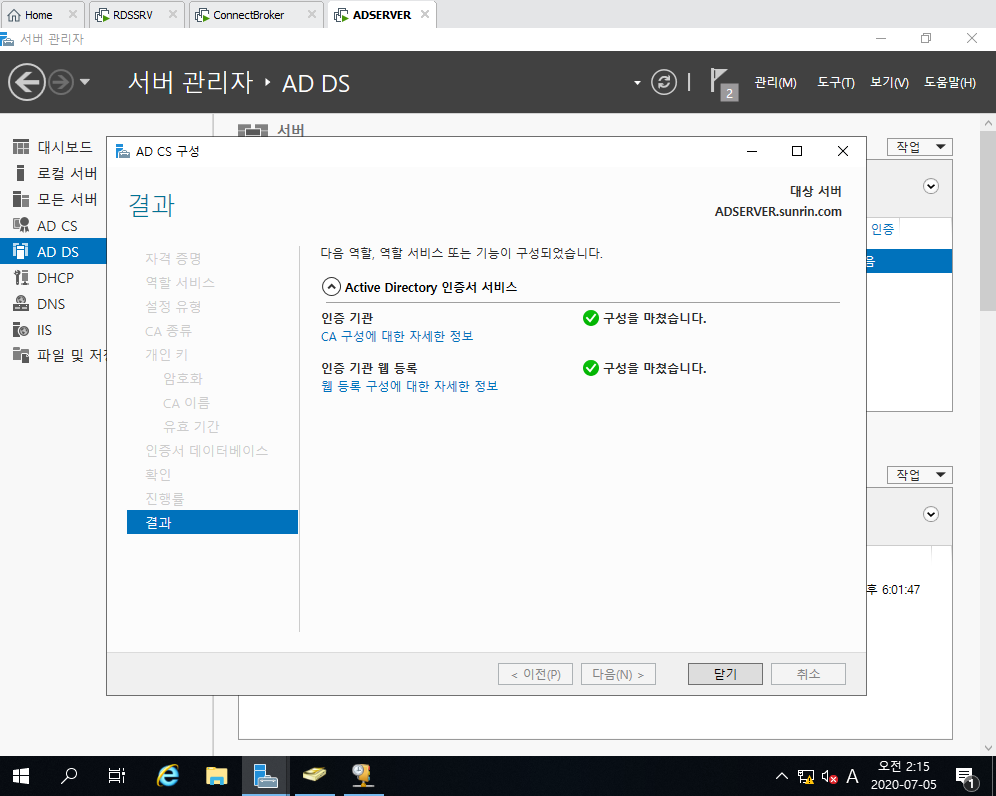Image resolution: width=996 pixels, height=796 pixels.
Task: Click the 닫기 button
Action: click(x=725, y=674)
